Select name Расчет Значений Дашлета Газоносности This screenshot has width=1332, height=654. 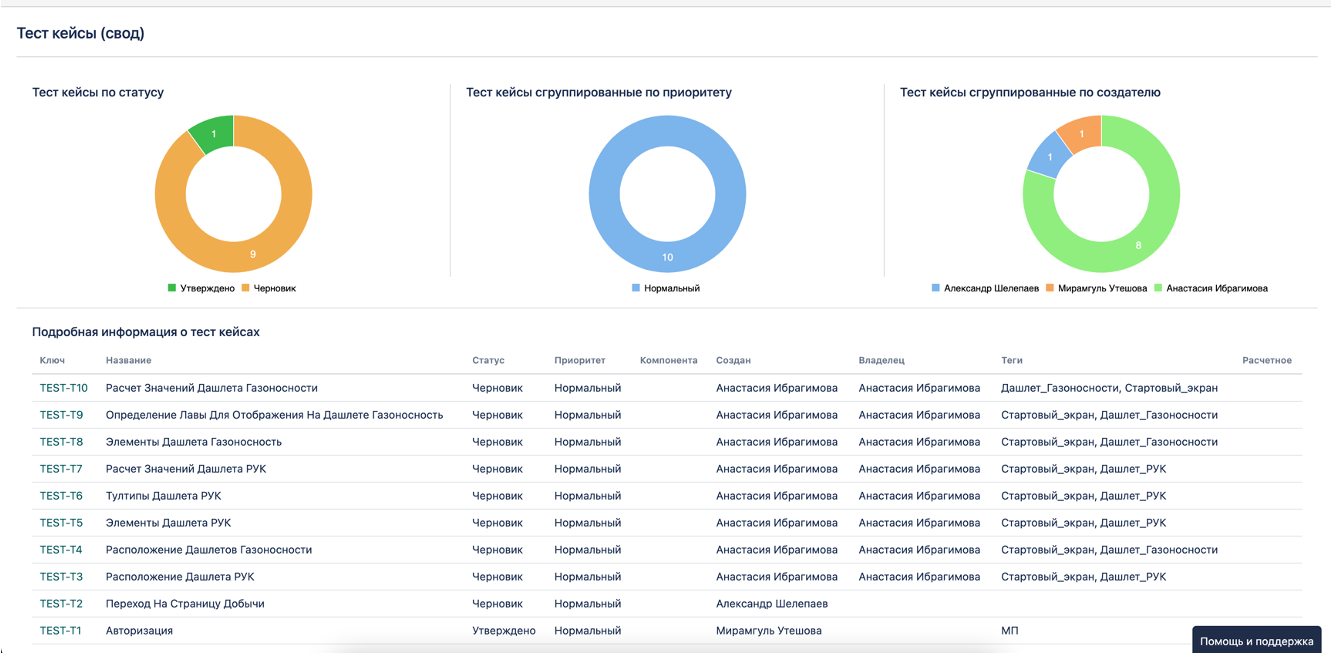(x=212, y=388)
